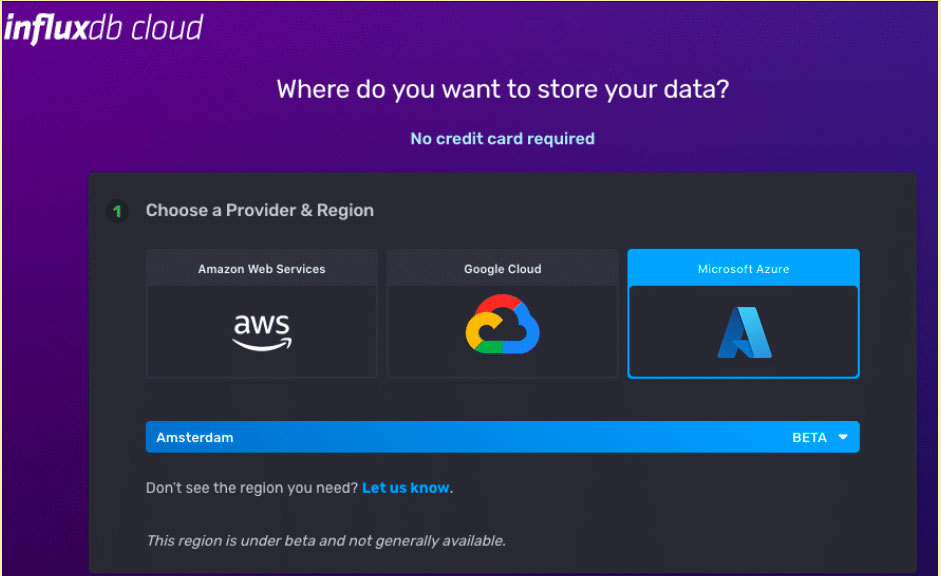Click the blue Amsterdam region bar
The width and height of the screenshot is (941, 576).
[502, 437]
